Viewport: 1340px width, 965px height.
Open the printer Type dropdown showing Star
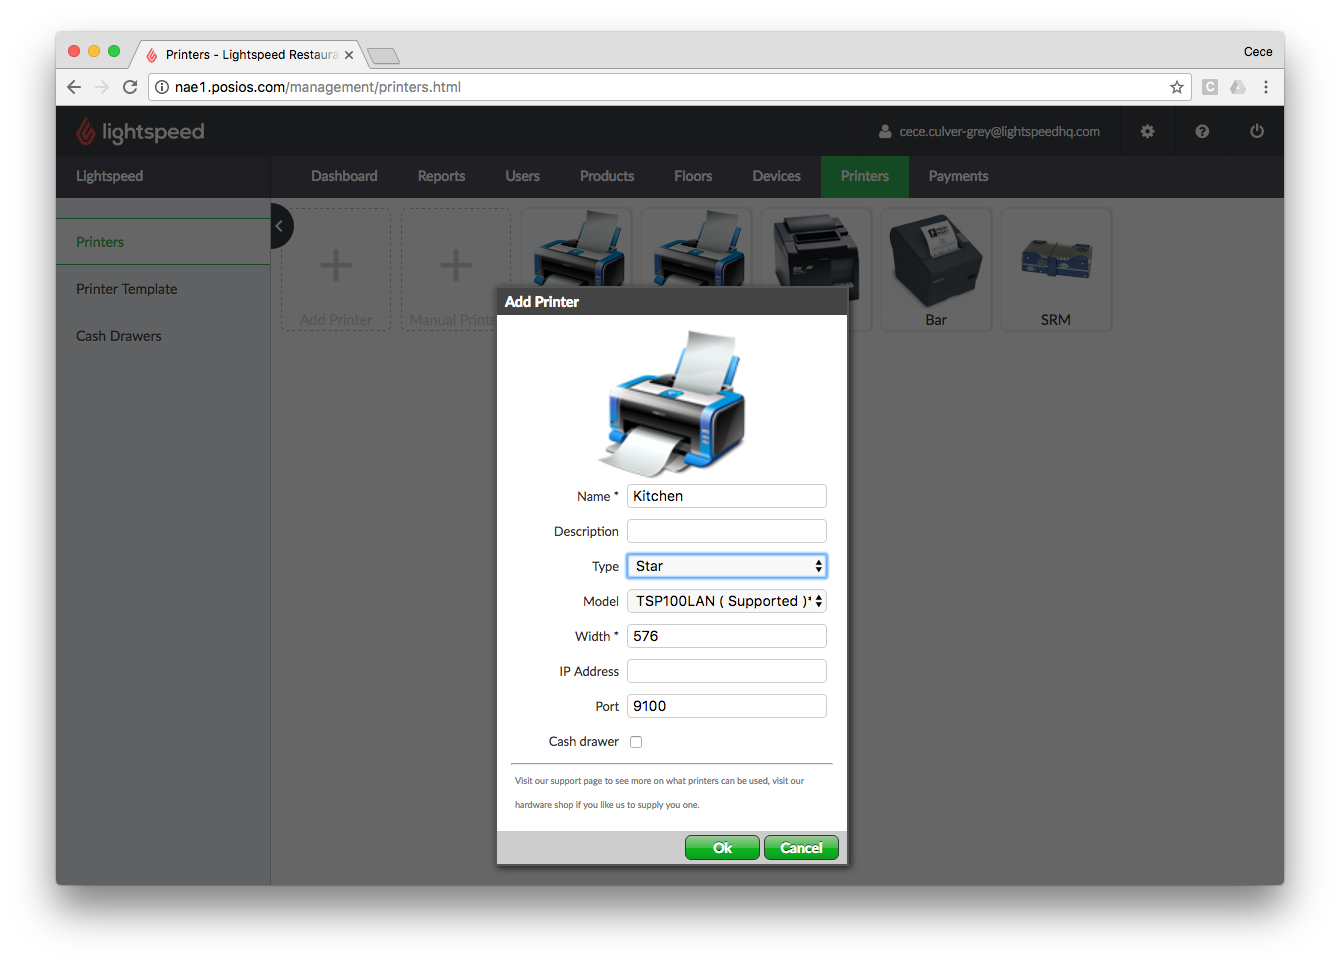pyautogui.click(x=726, y=565)
